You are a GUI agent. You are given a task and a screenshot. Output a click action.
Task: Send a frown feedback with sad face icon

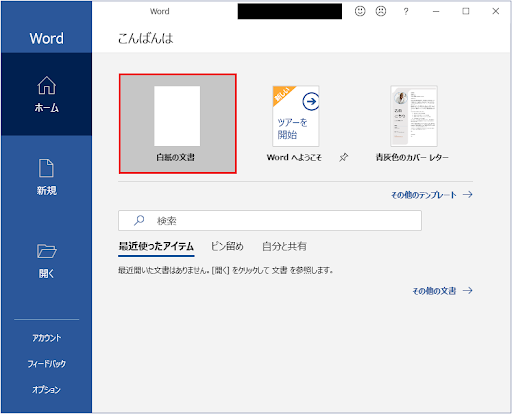(381, 11)
